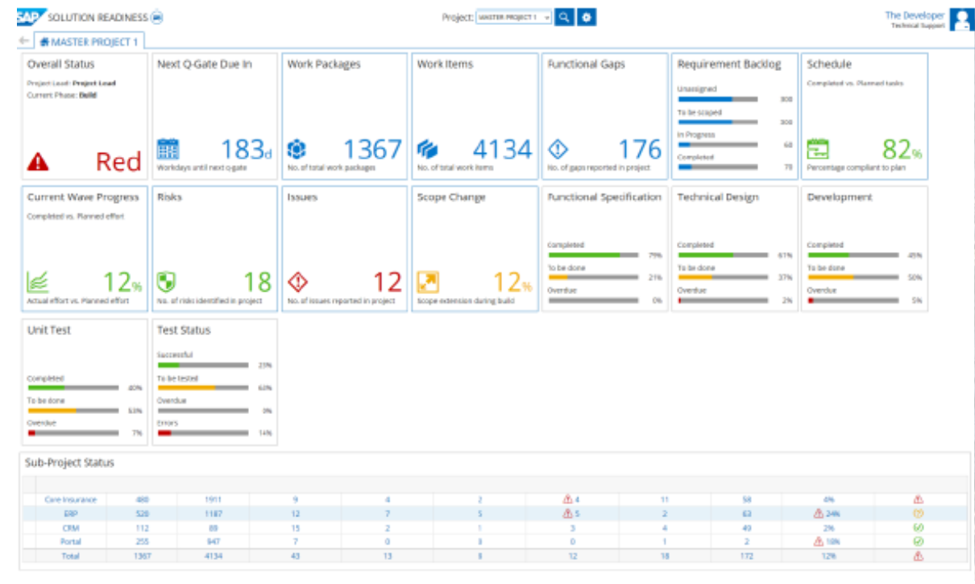Open the Core Insurance sub-project link
Image resolution: width=975 pixels, height=584 pixels.
click(70, 498)
